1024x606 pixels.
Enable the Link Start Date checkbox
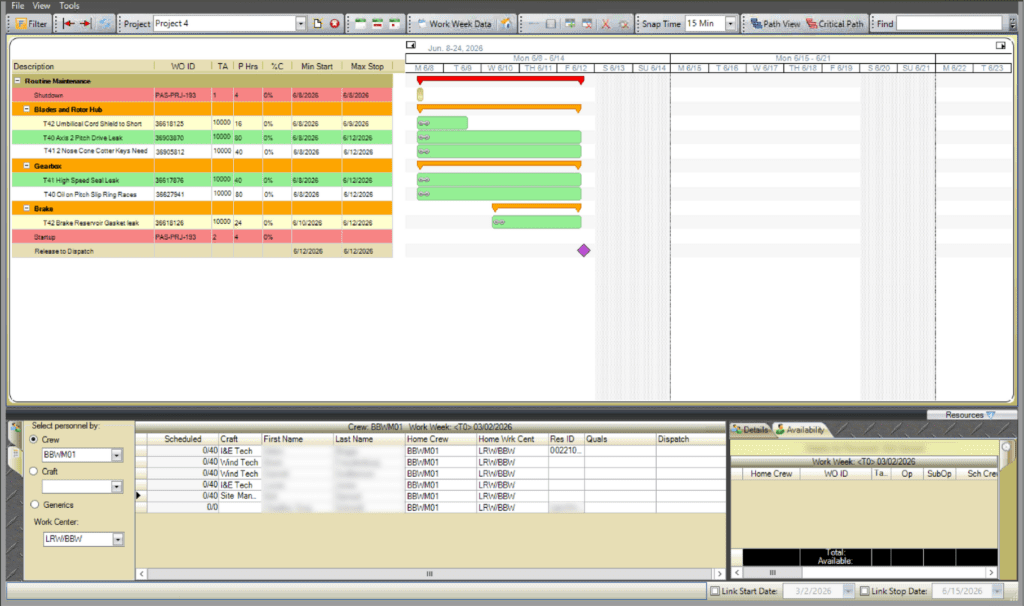pyautogui.click(x=714, y=591)
